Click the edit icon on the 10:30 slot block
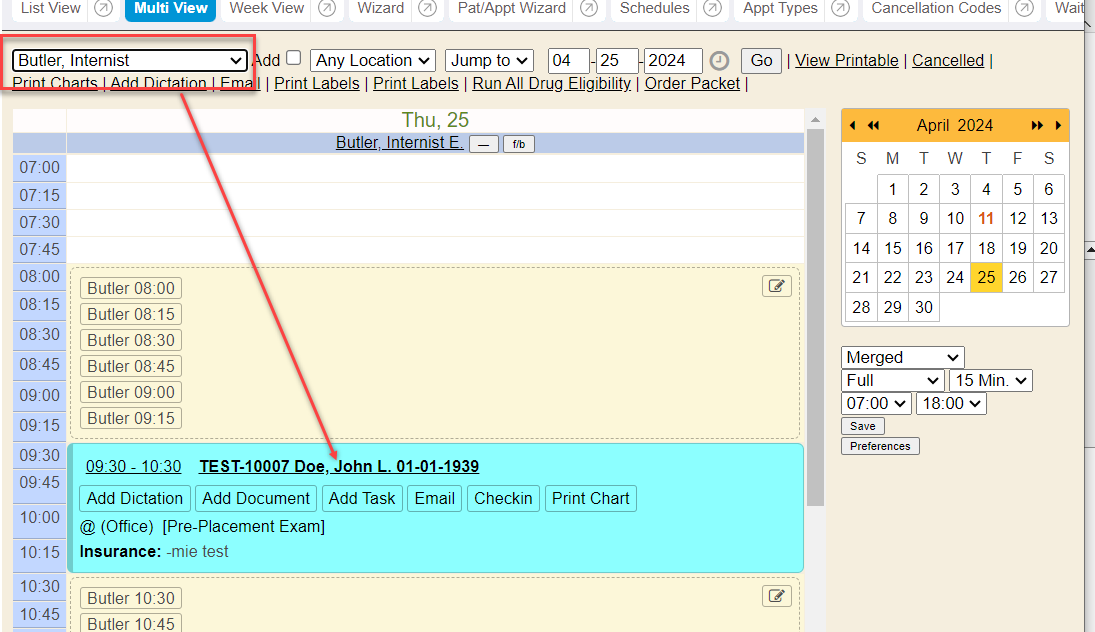 pyautogui.click(x=776, y=597)
